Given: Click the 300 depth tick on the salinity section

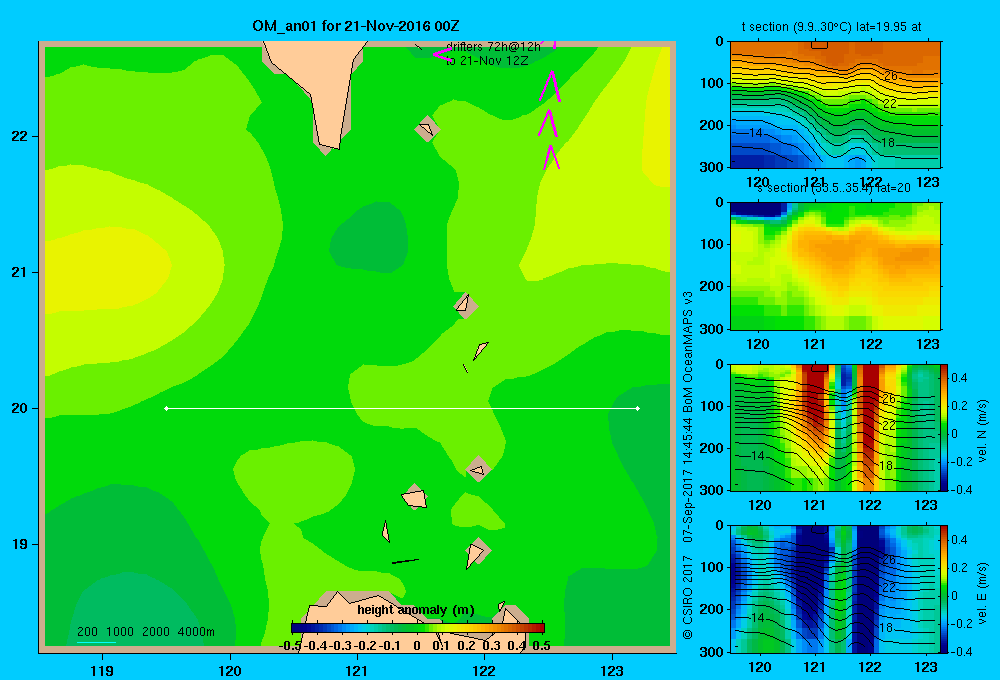Looking at the screenshot, I should pos(714,329).
